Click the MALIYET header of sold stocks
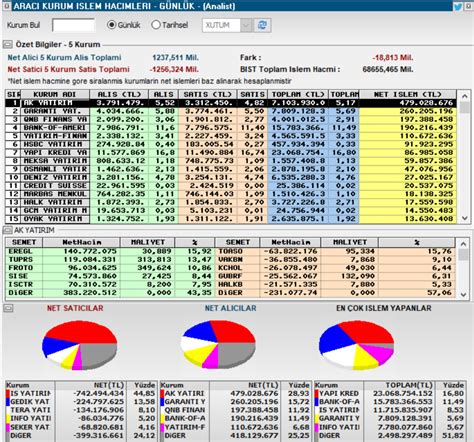 point(349,242)
